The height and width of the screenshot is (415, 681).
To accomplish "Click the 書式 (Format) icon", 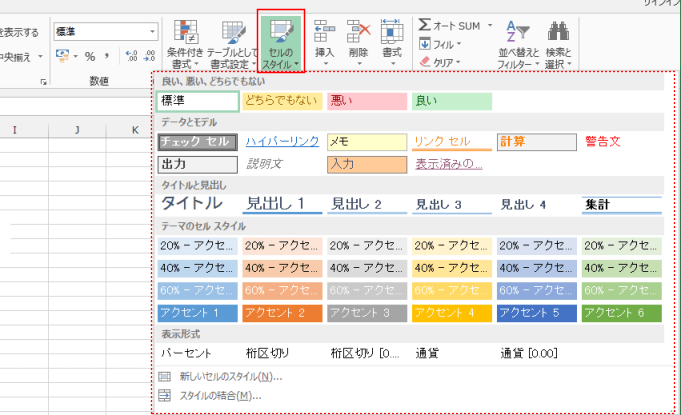I will click(392, 40).
